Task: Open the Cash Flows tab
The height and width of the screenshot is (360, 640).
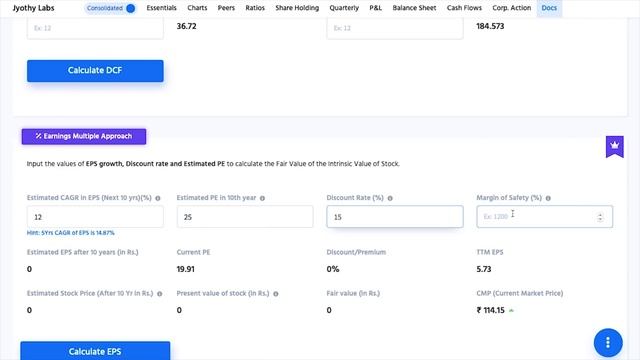Action: [464, 8]
